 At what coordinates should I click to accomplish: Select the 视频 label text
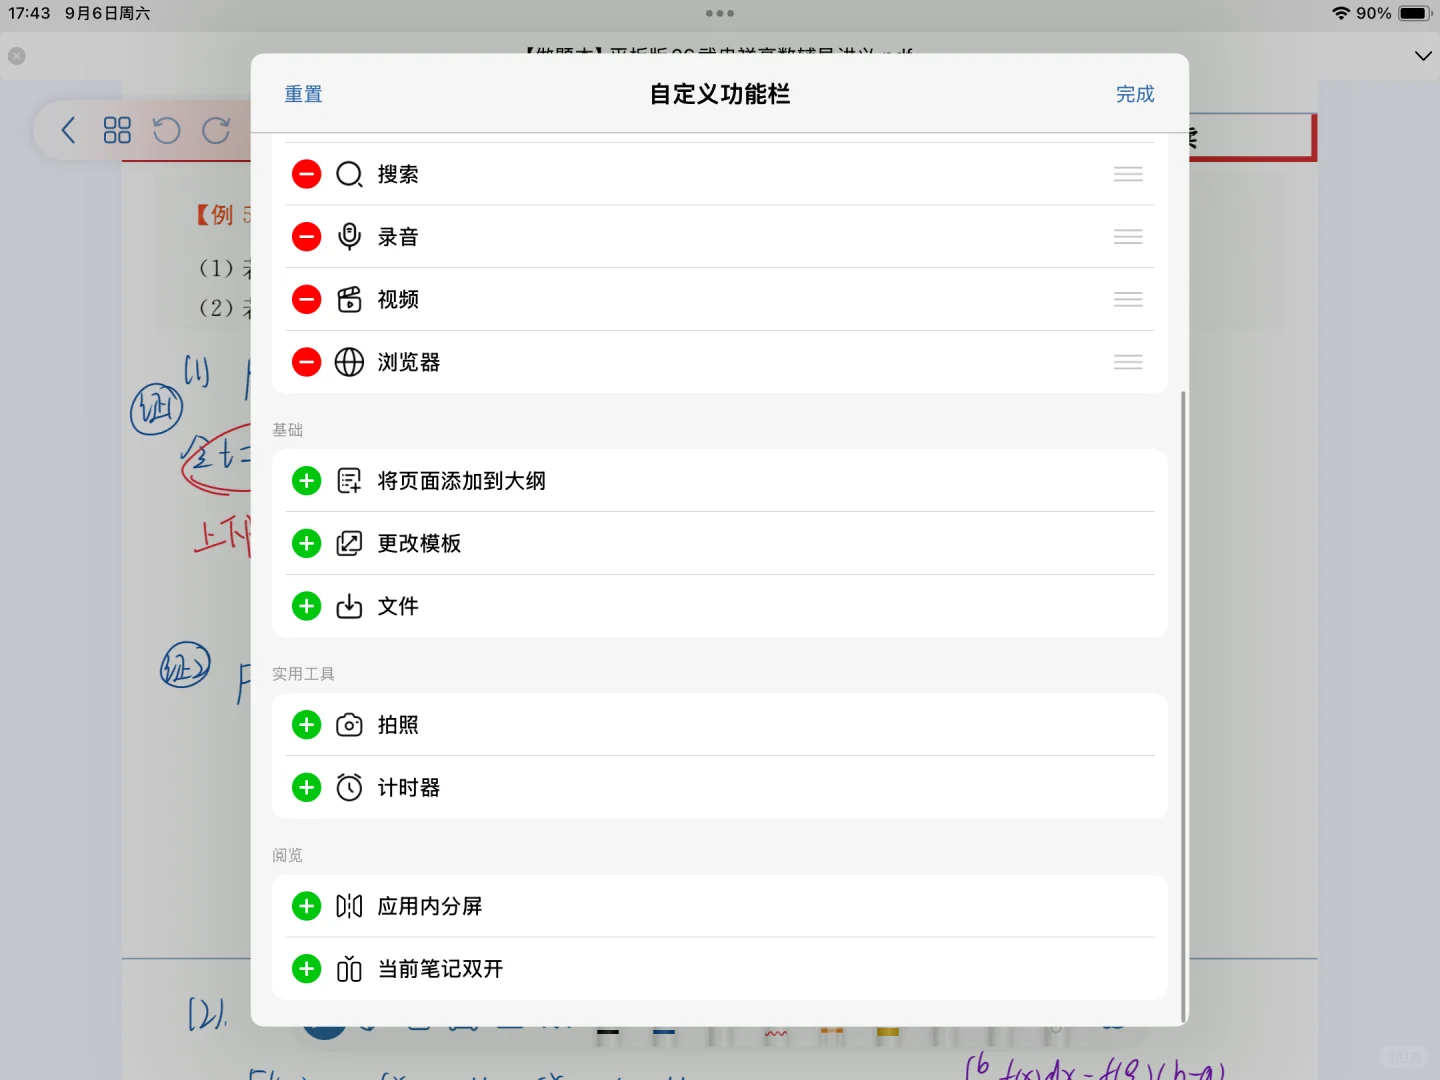(x=398, y=299)
